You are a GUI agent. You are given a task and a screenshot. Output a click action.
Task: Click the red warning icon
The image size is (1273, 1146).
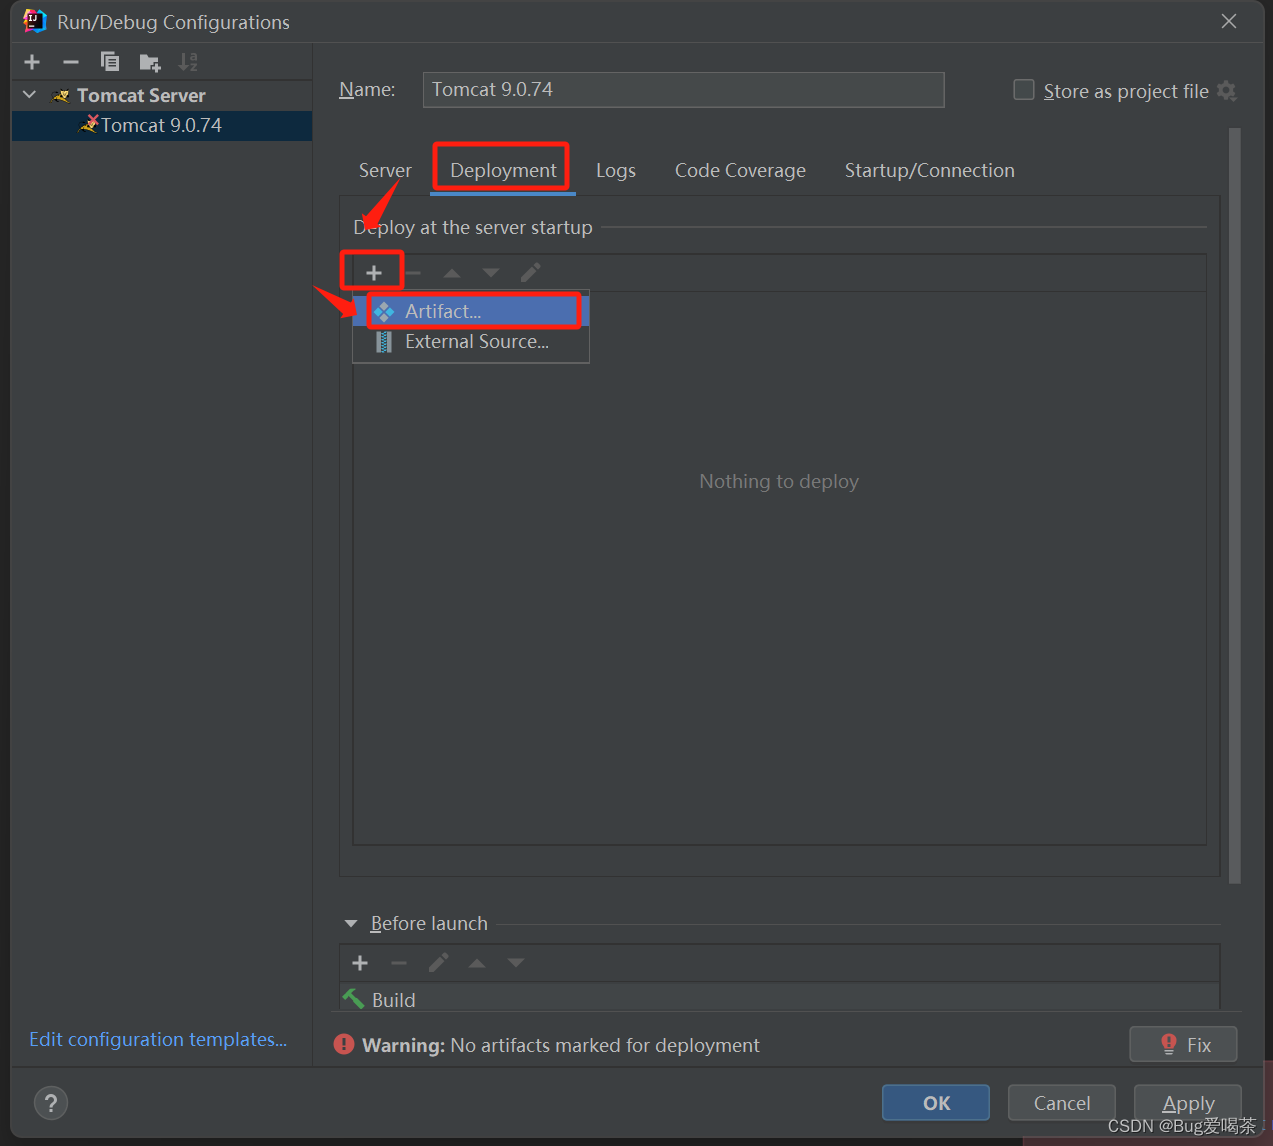344,1045
